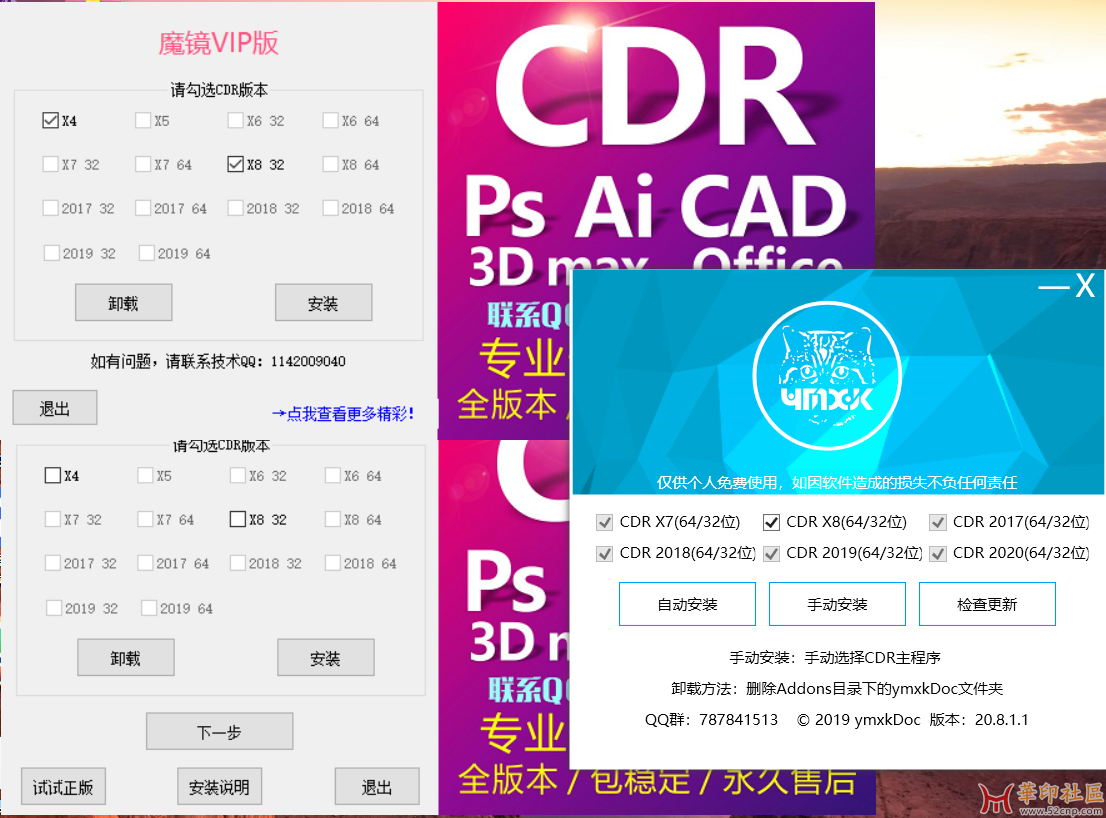Tick 2017 64 in the upper version group
Screen dimensions: 1106x818
tap(142, 208)
